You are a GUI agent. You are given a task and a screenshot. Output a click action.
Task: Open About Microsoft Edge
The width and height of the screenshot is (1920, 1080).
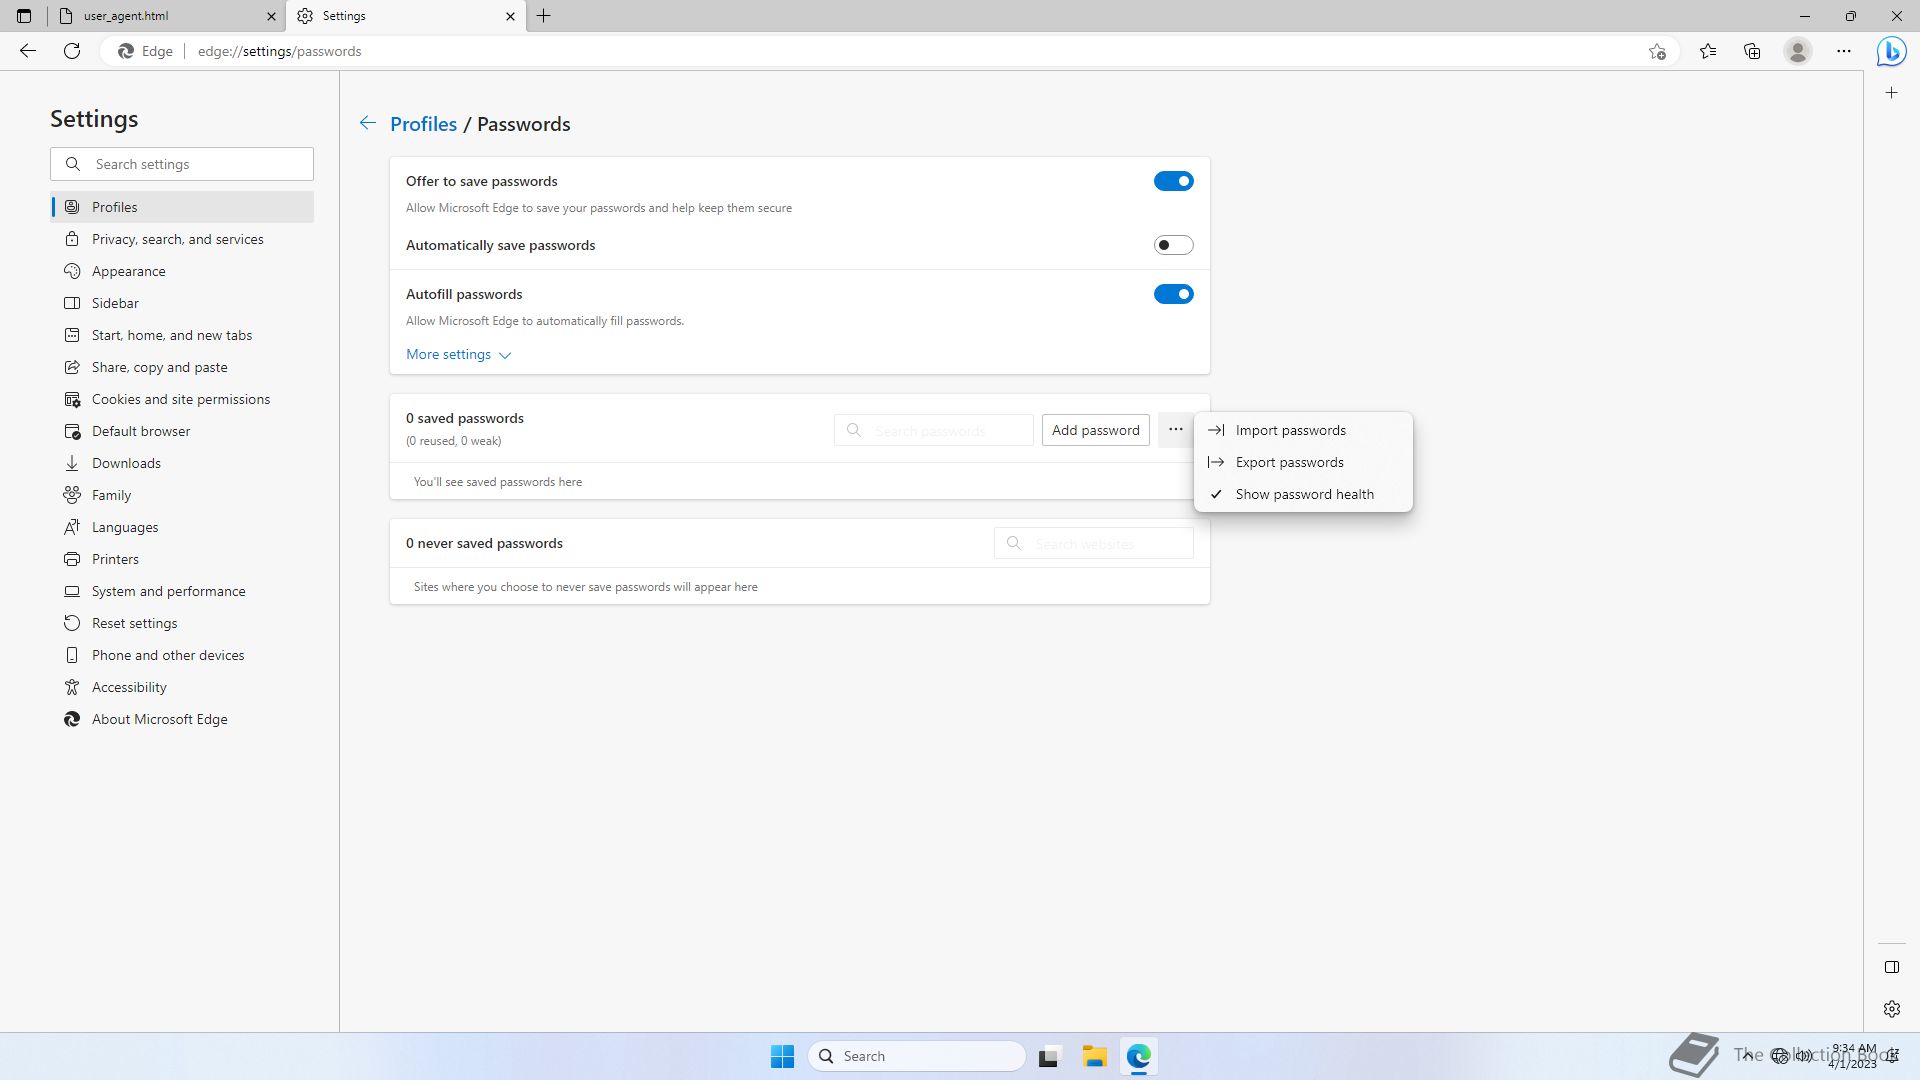coord(182,719)
